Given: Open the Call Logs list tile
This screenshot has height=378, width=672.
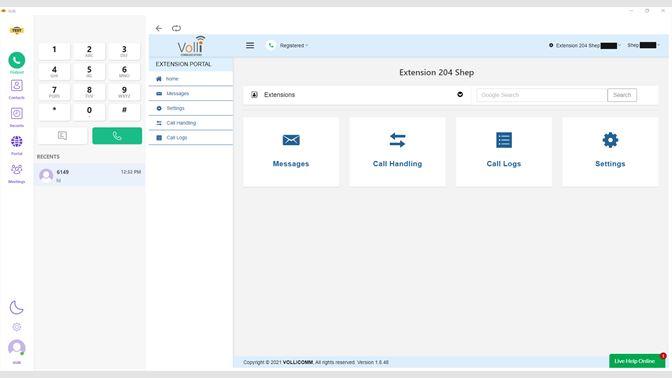Looking at the screenshot, I should 504,152.
